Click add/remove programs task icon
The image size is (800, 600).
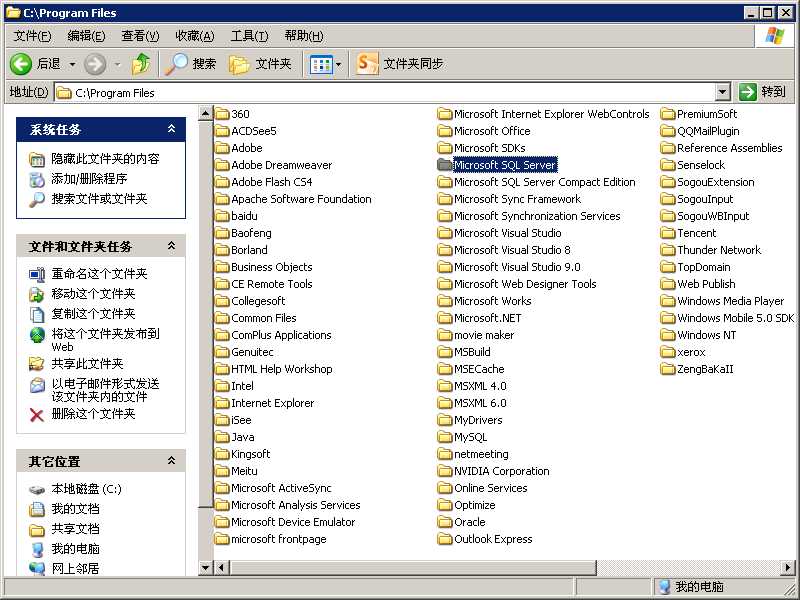coord(37,179)
